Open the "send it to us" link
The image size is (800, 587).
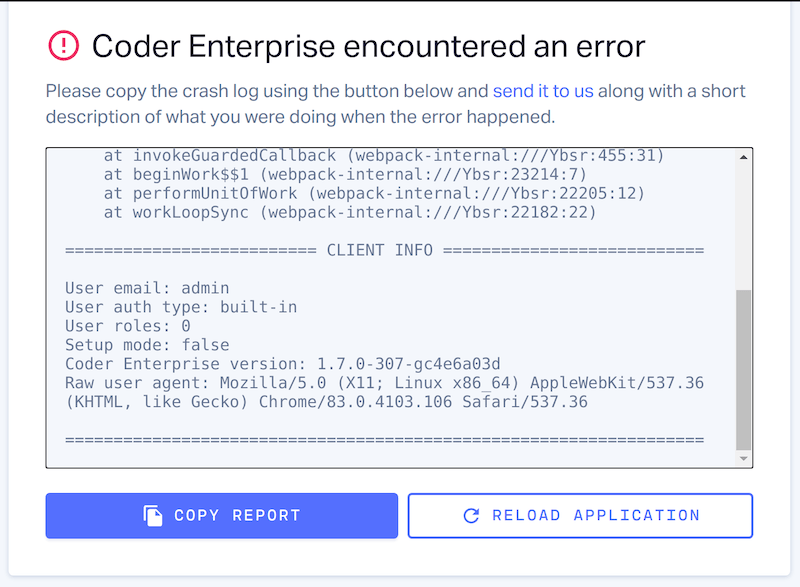coord(544,90)
